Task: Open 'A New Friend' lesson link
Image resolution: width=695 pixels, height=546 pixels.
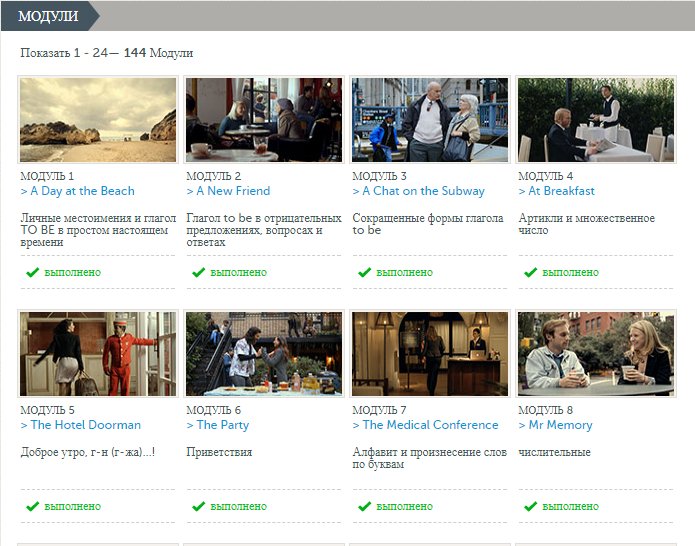Action: tap(229, 191)
